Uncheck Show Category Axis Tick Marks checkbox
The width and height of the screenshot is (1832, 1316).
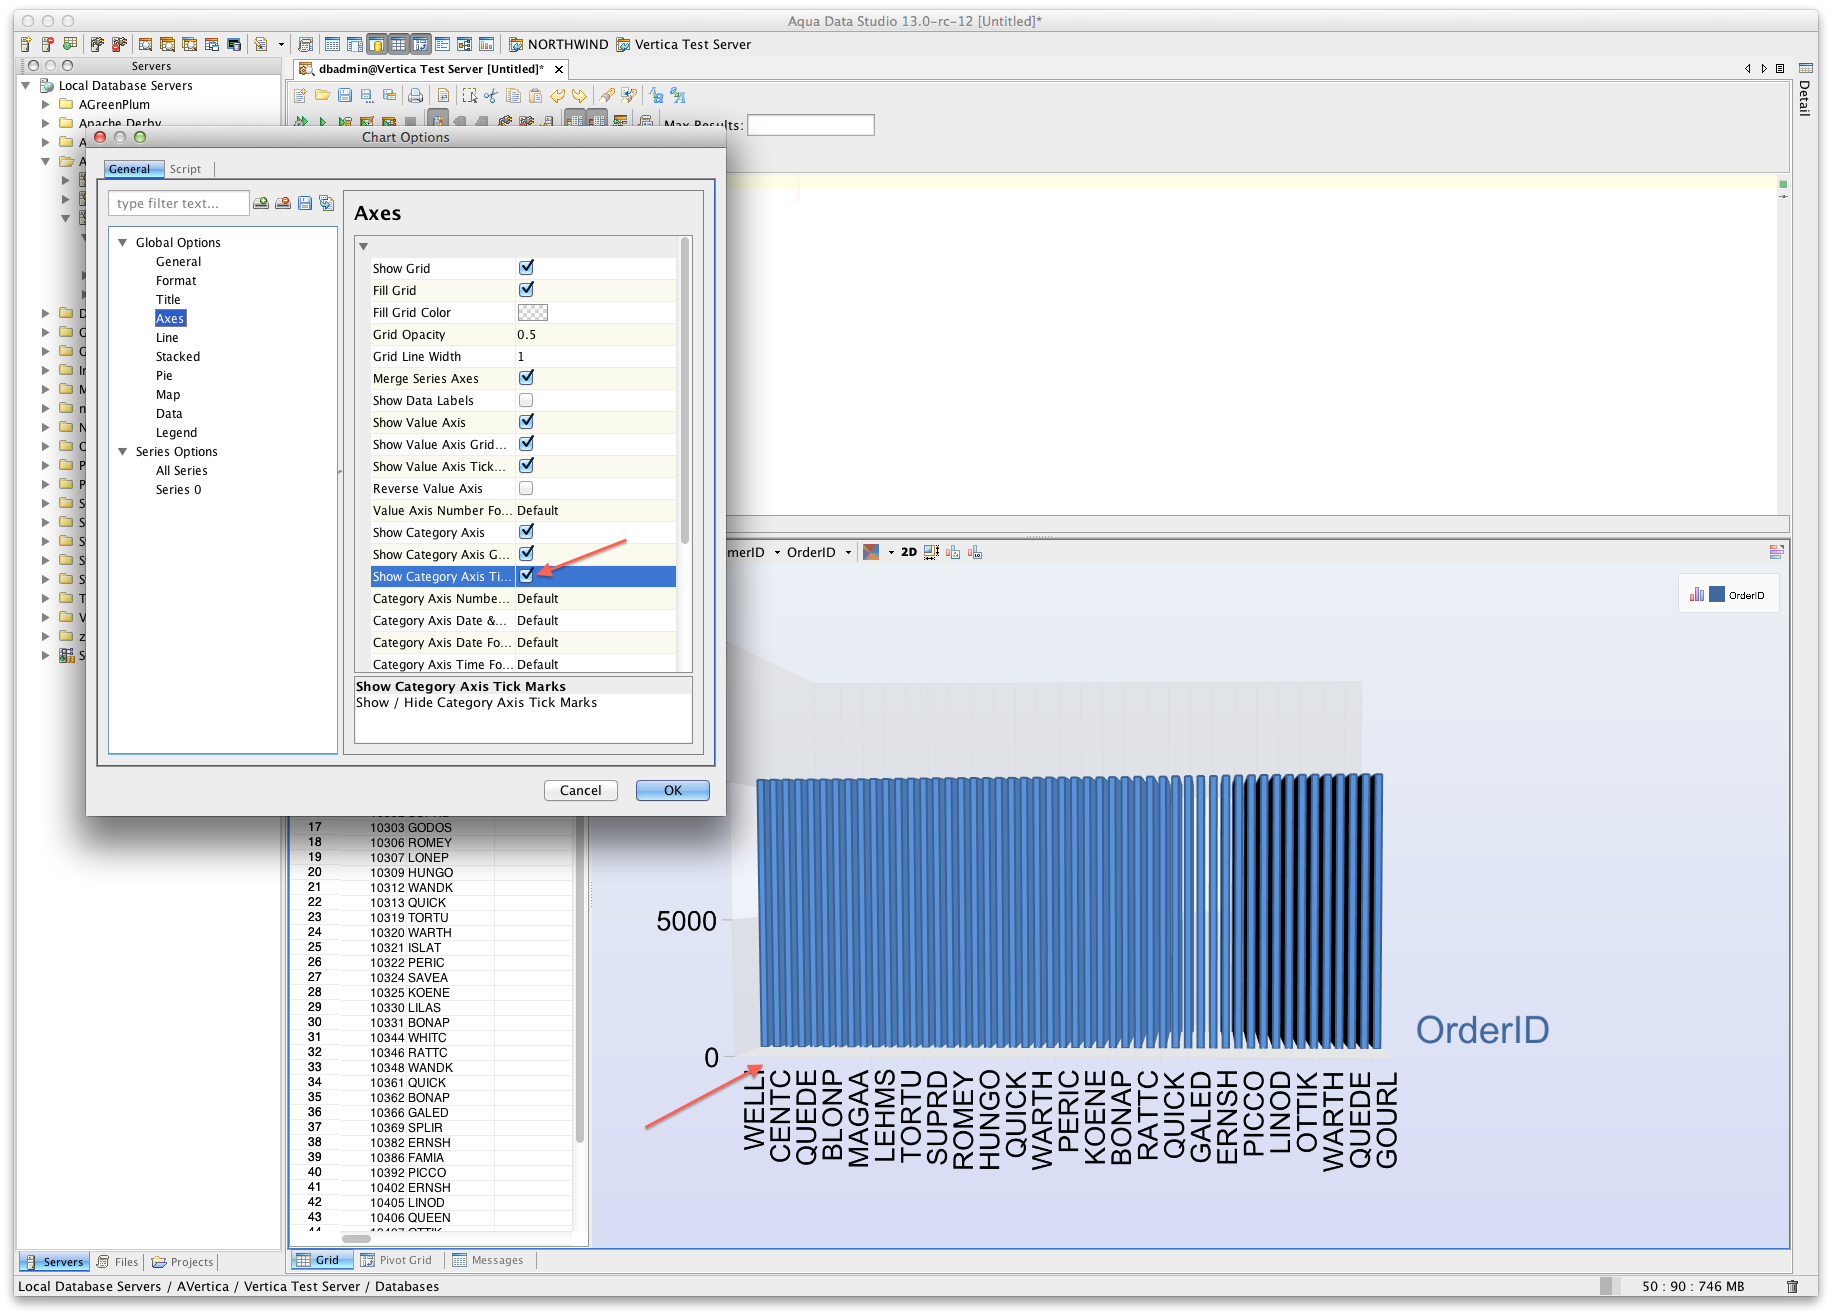pos(526,576)
